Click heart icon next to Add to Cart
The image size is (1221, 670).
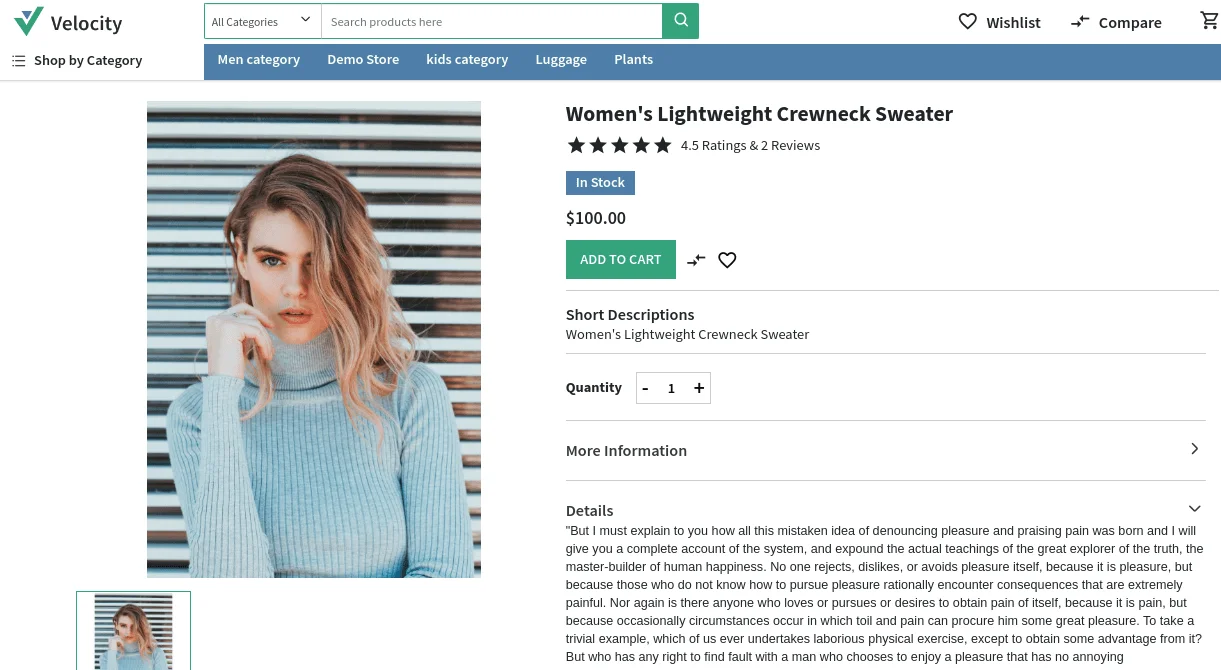pos(727,260)
